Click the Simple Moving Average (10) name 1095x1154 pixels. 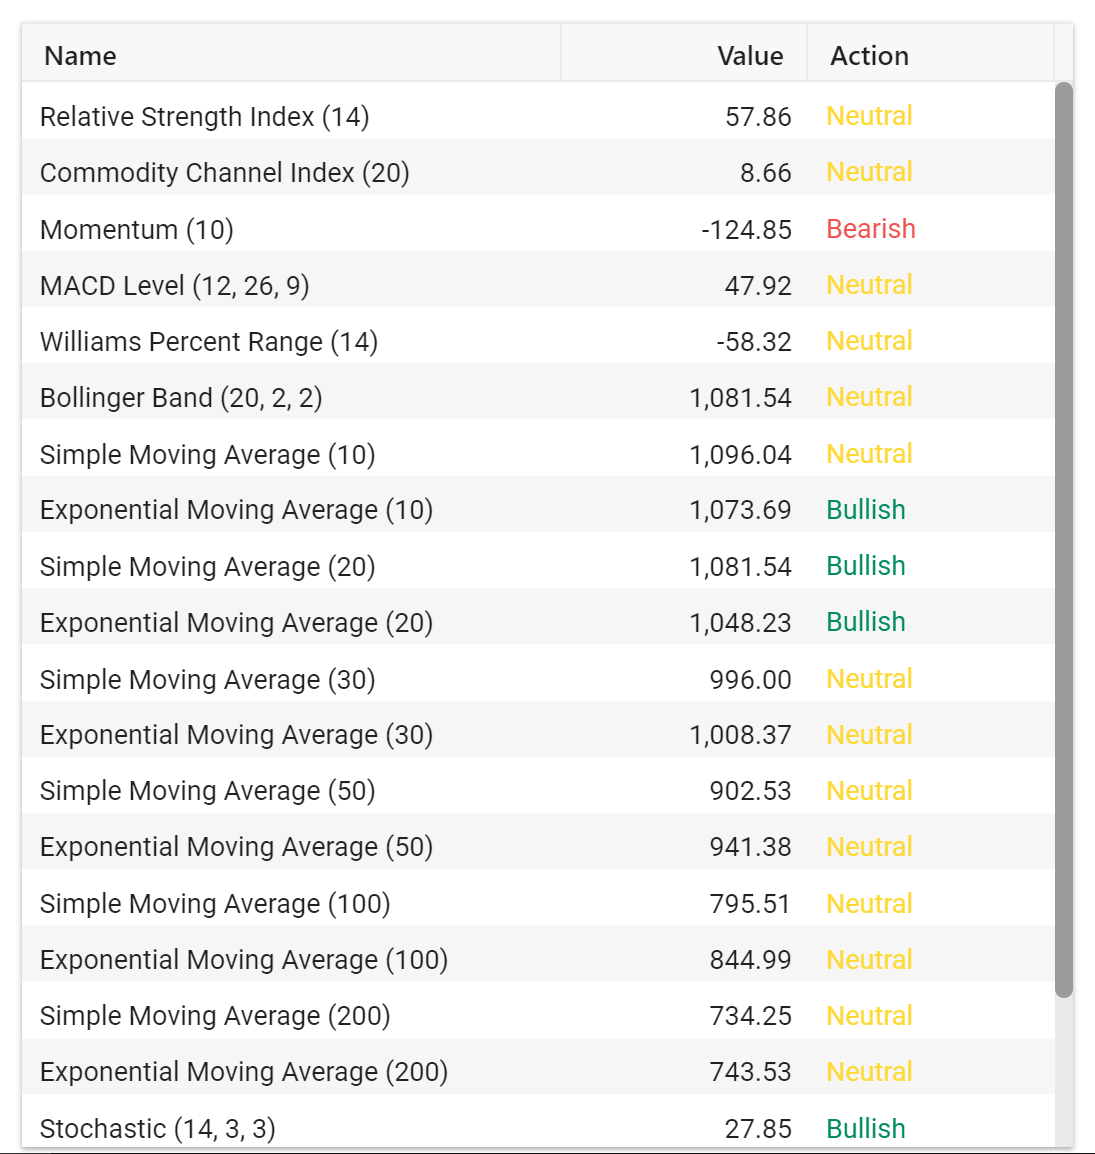click(x=208, y=454)
